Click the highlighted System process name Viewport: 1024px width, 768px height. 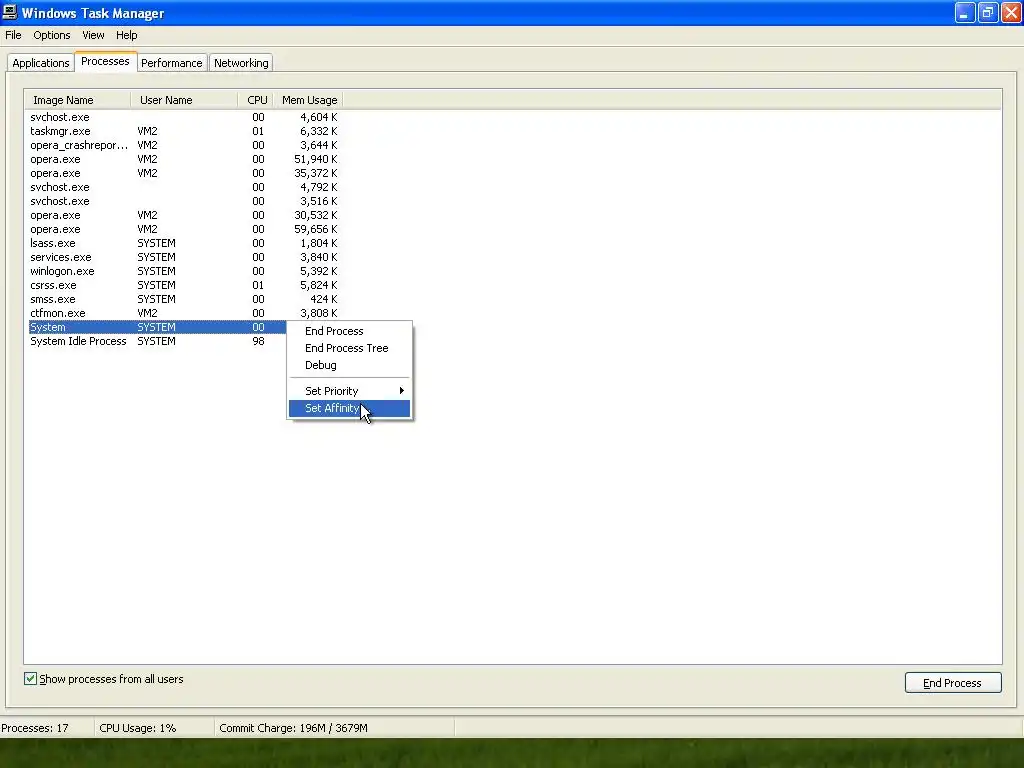coord(48,327)
